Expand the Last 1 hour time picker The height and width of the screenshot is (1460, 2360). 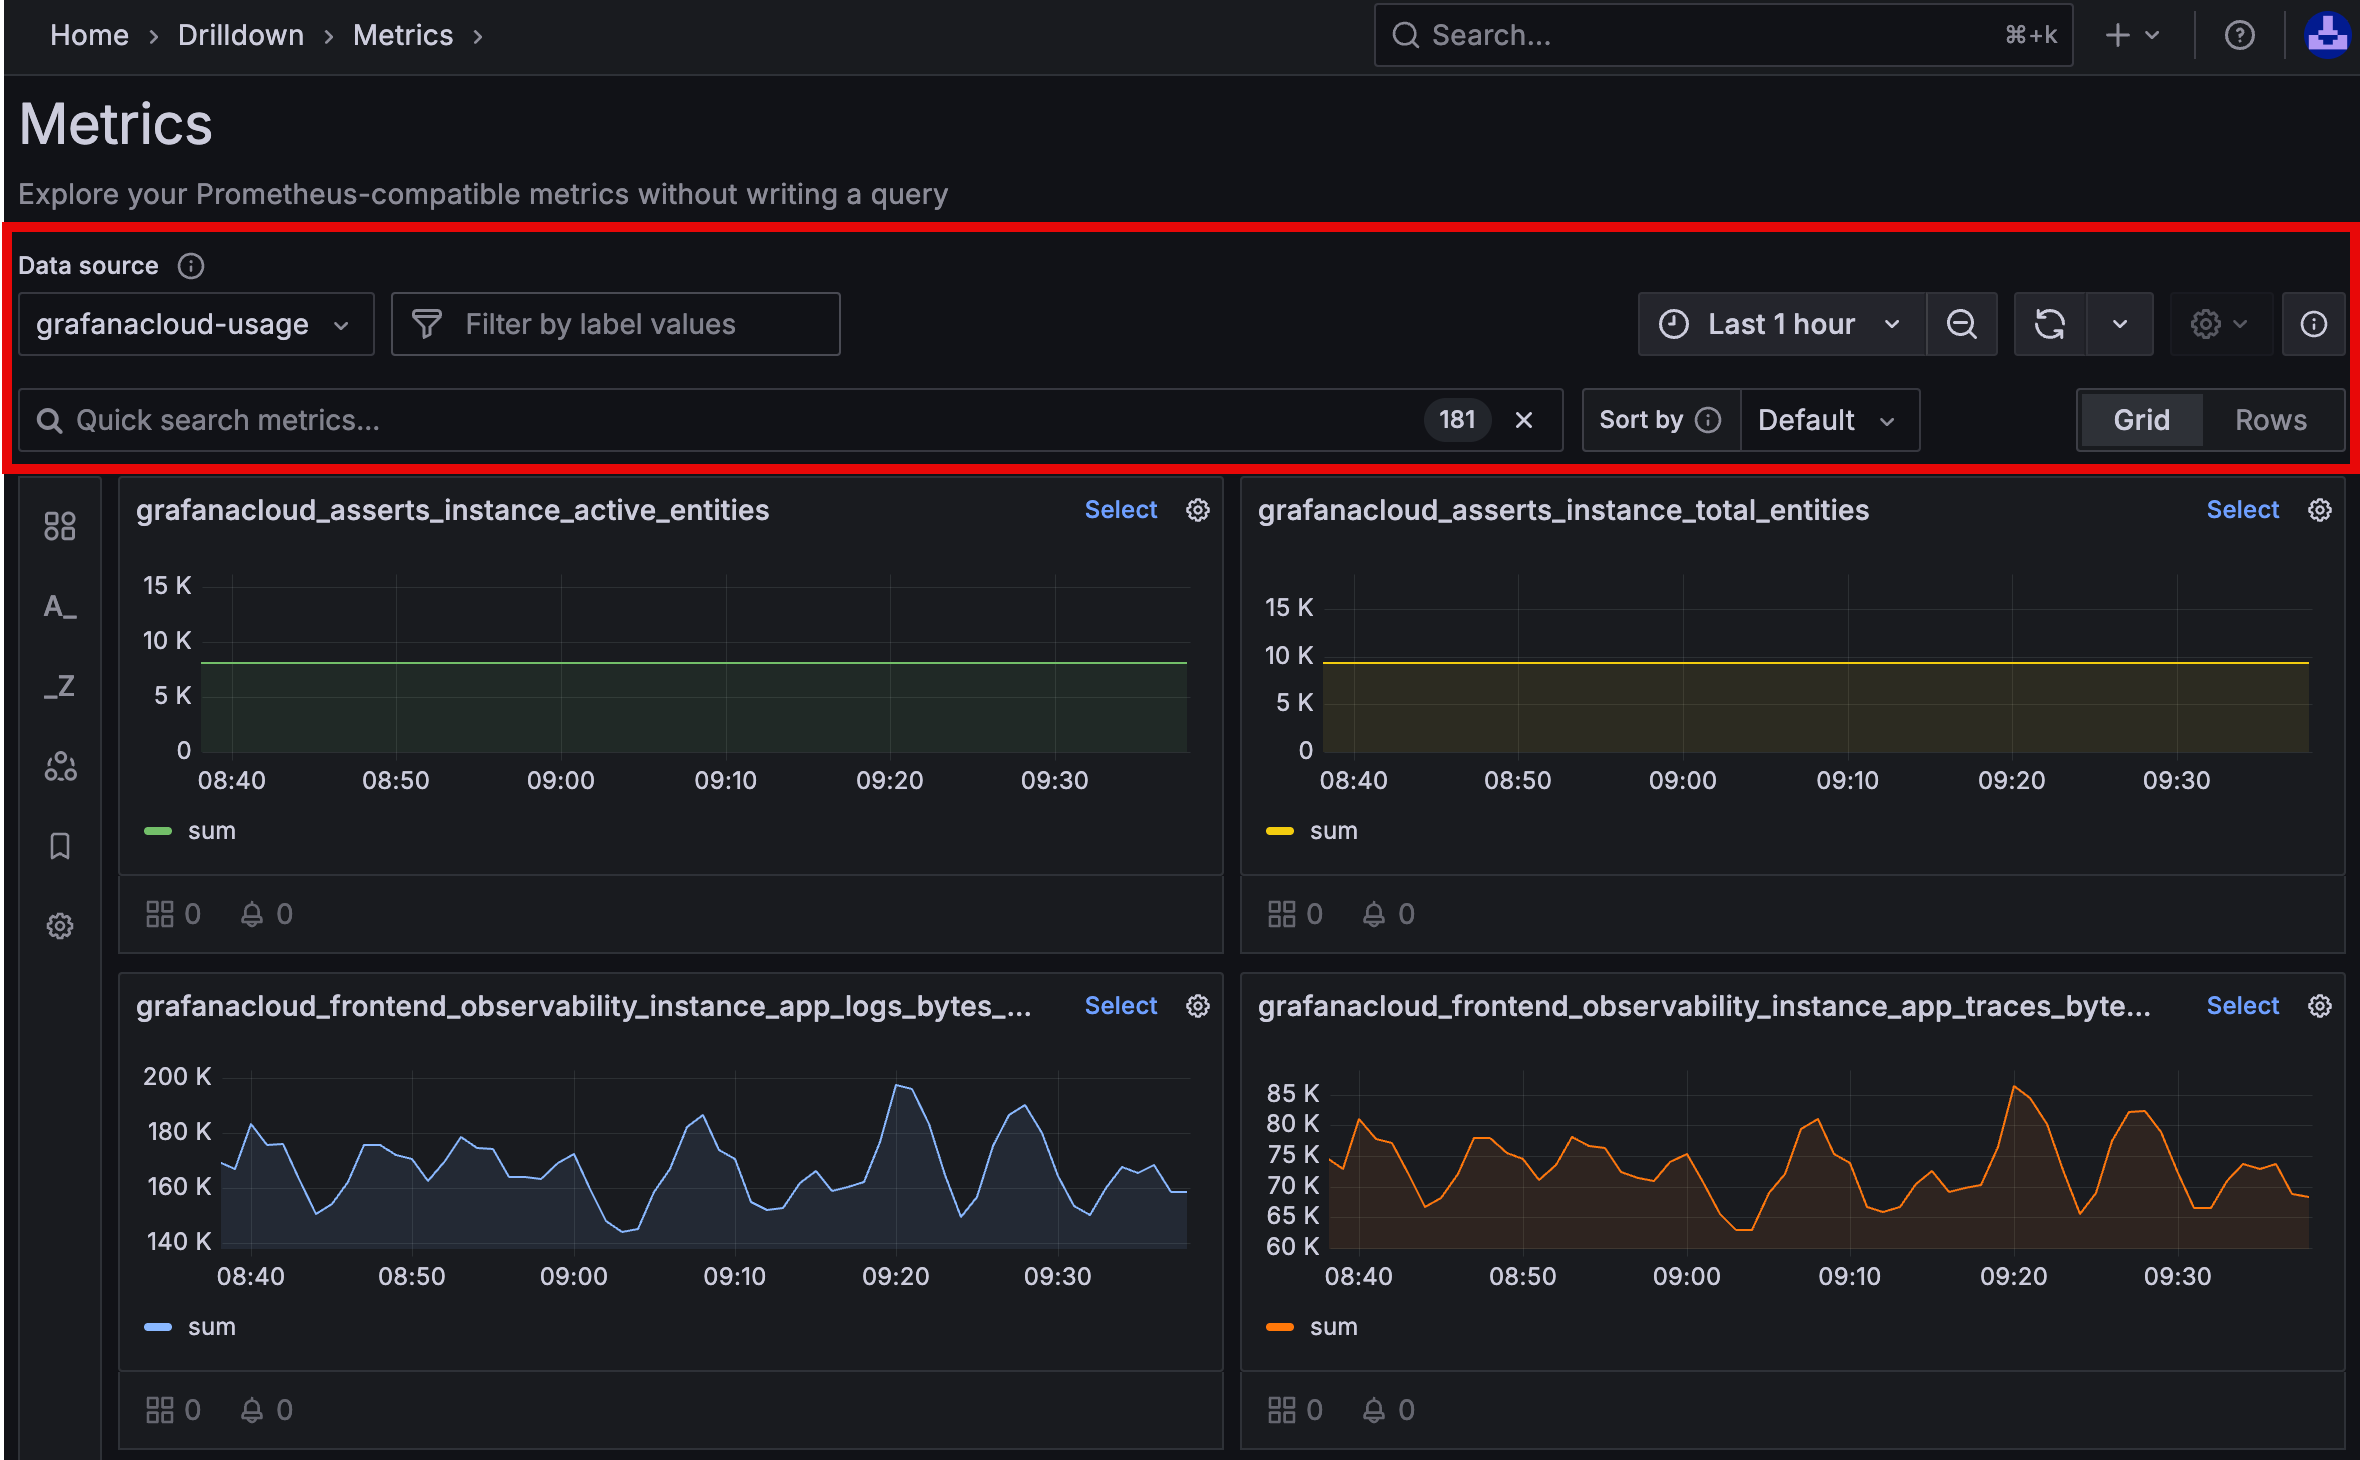coord(1780,323)
